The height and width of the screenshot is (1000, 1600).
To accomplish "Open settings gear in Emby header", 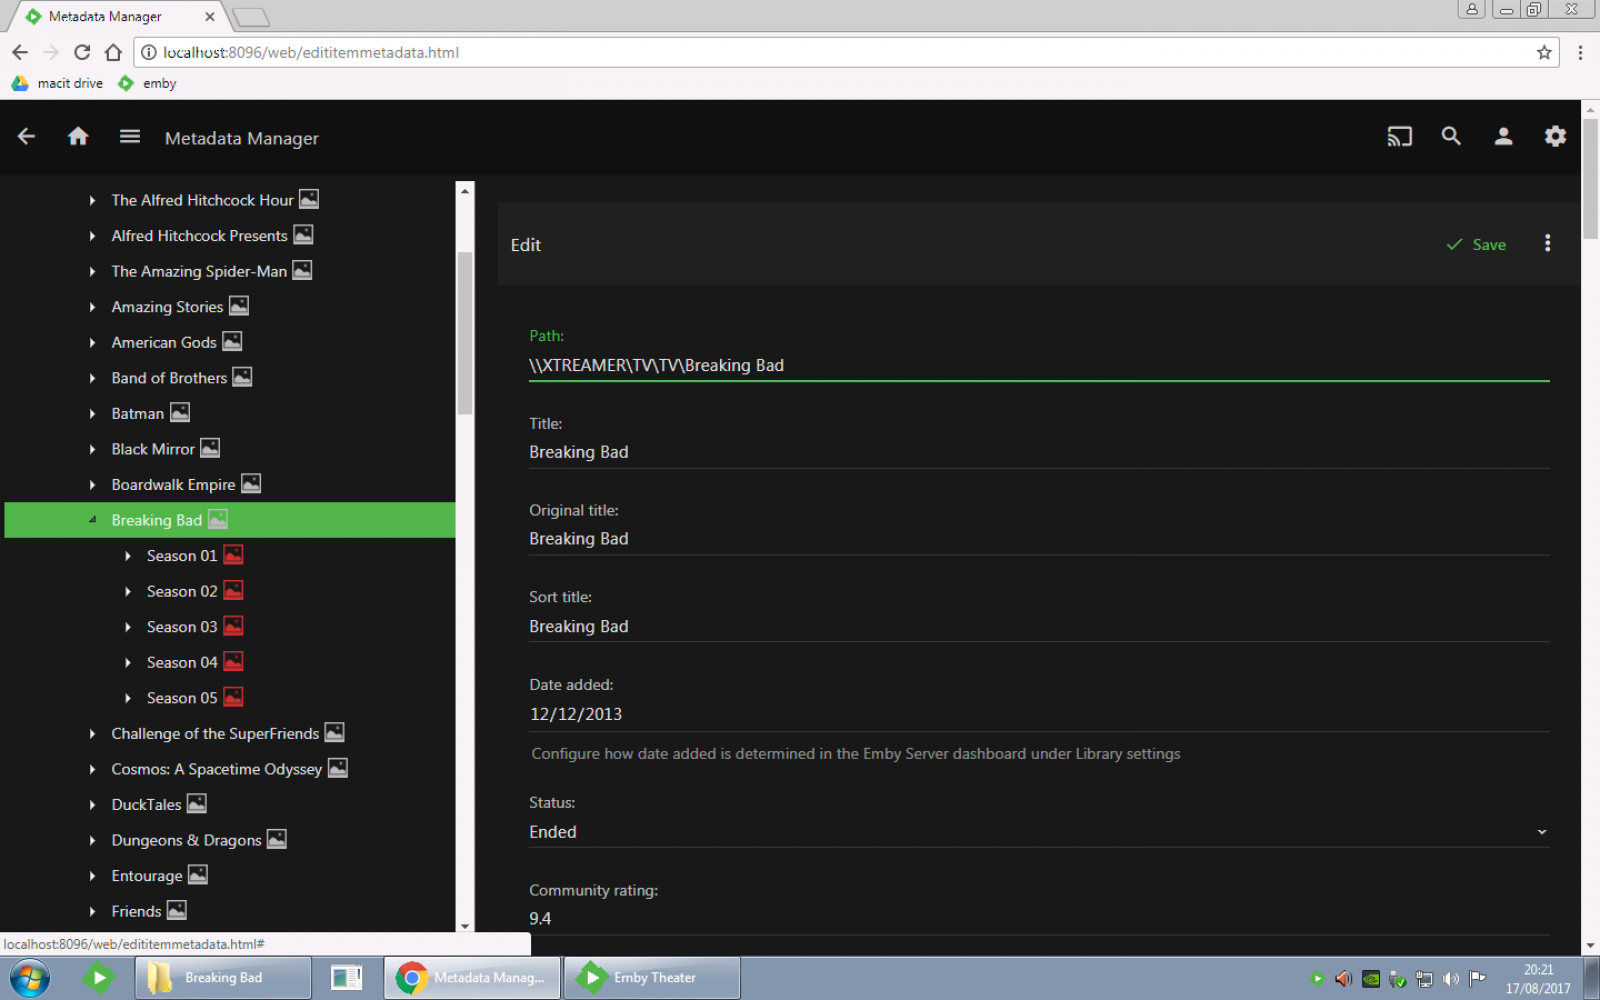I will click(1555, 137).
